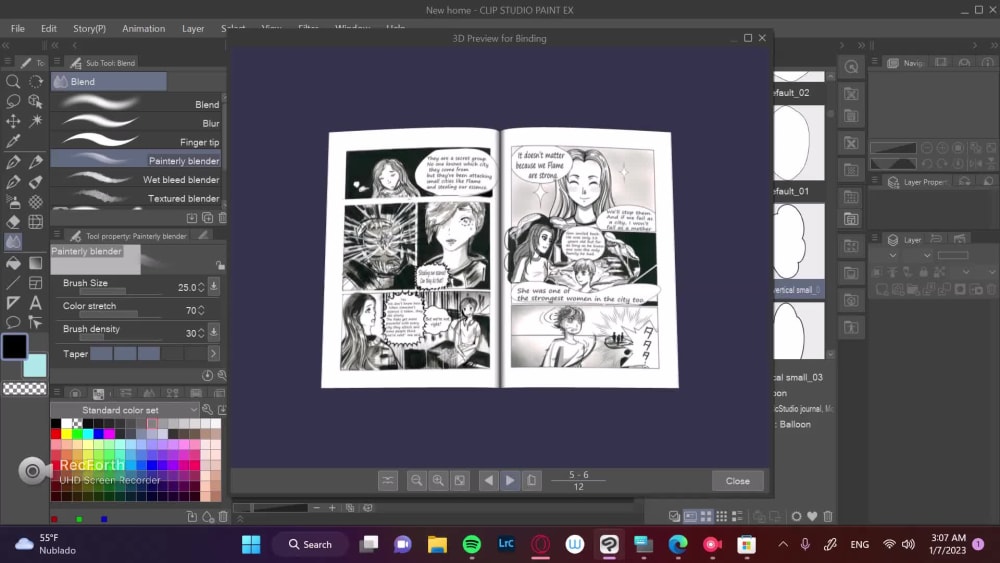Select the black main color swatch
Screen dimensions: 1000x563
14,346
